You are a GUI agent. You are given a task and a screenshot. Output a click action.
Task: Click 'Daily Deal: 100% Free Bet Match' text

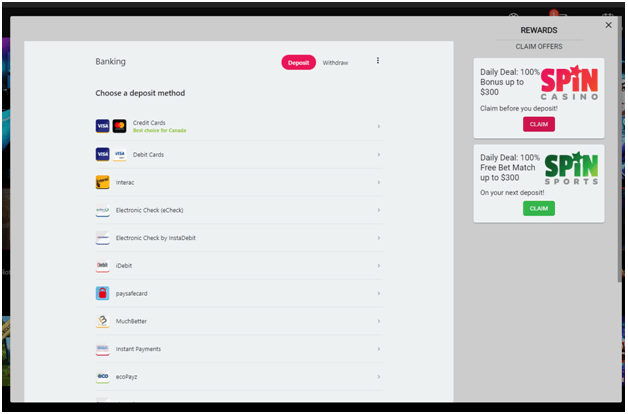(509, 168)
